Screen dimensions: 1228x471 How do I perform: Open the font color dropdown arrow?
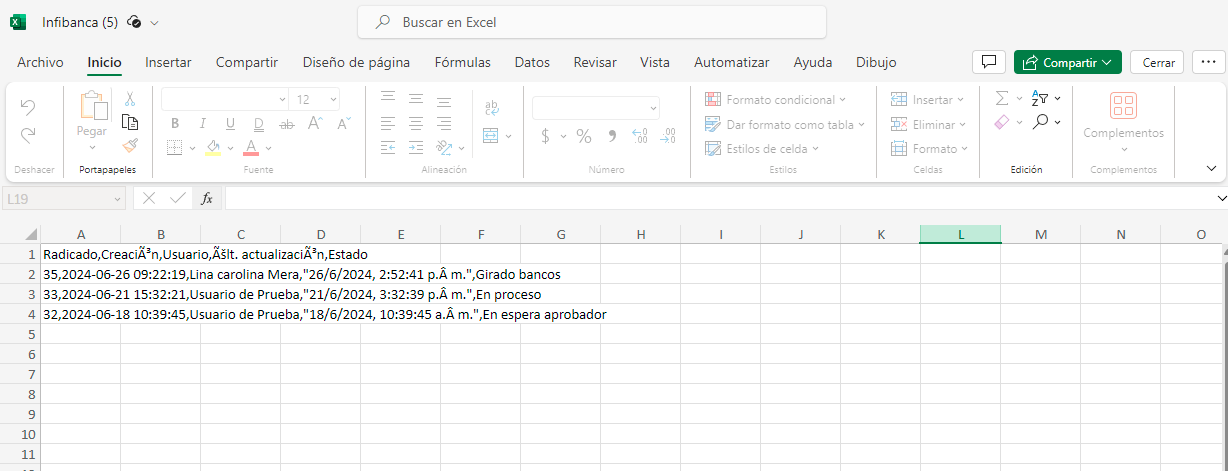coord(268,148)
